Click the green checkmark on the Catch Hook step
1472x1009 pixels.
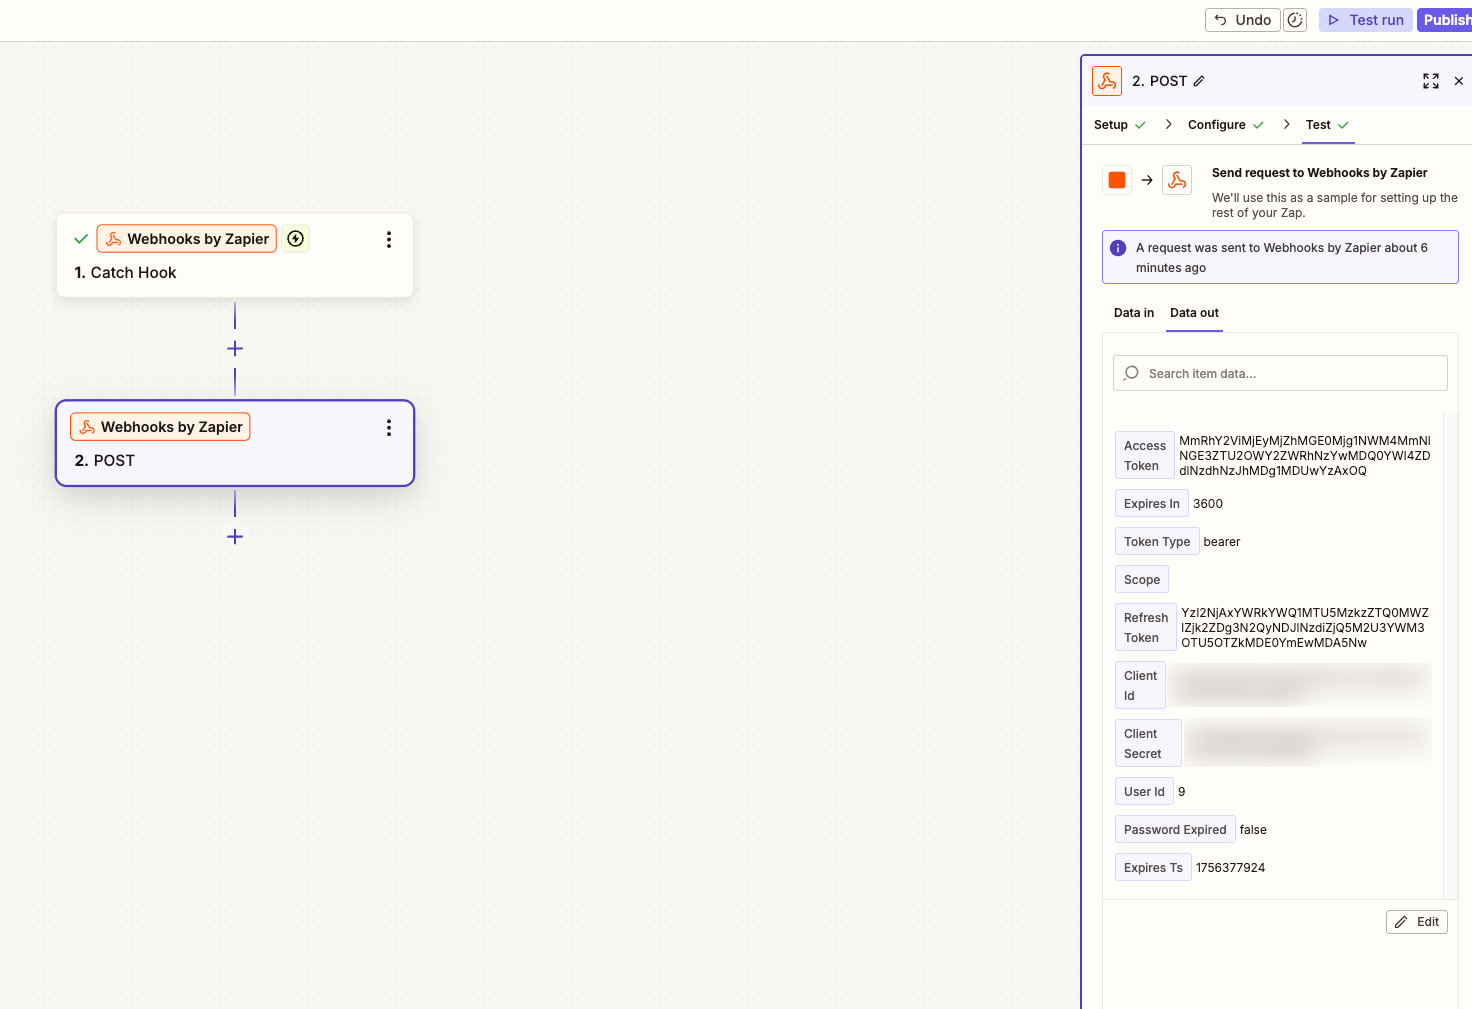point(81,238)
